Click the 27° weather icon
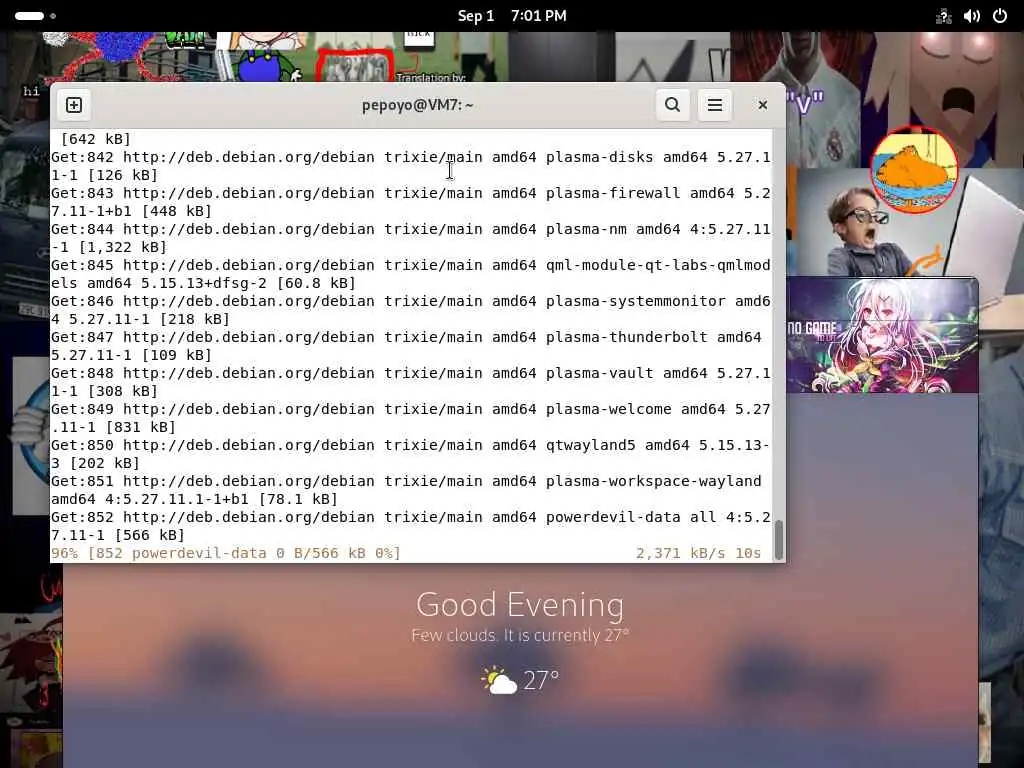This screenshot has width=1024, height=768. point(500,680)
